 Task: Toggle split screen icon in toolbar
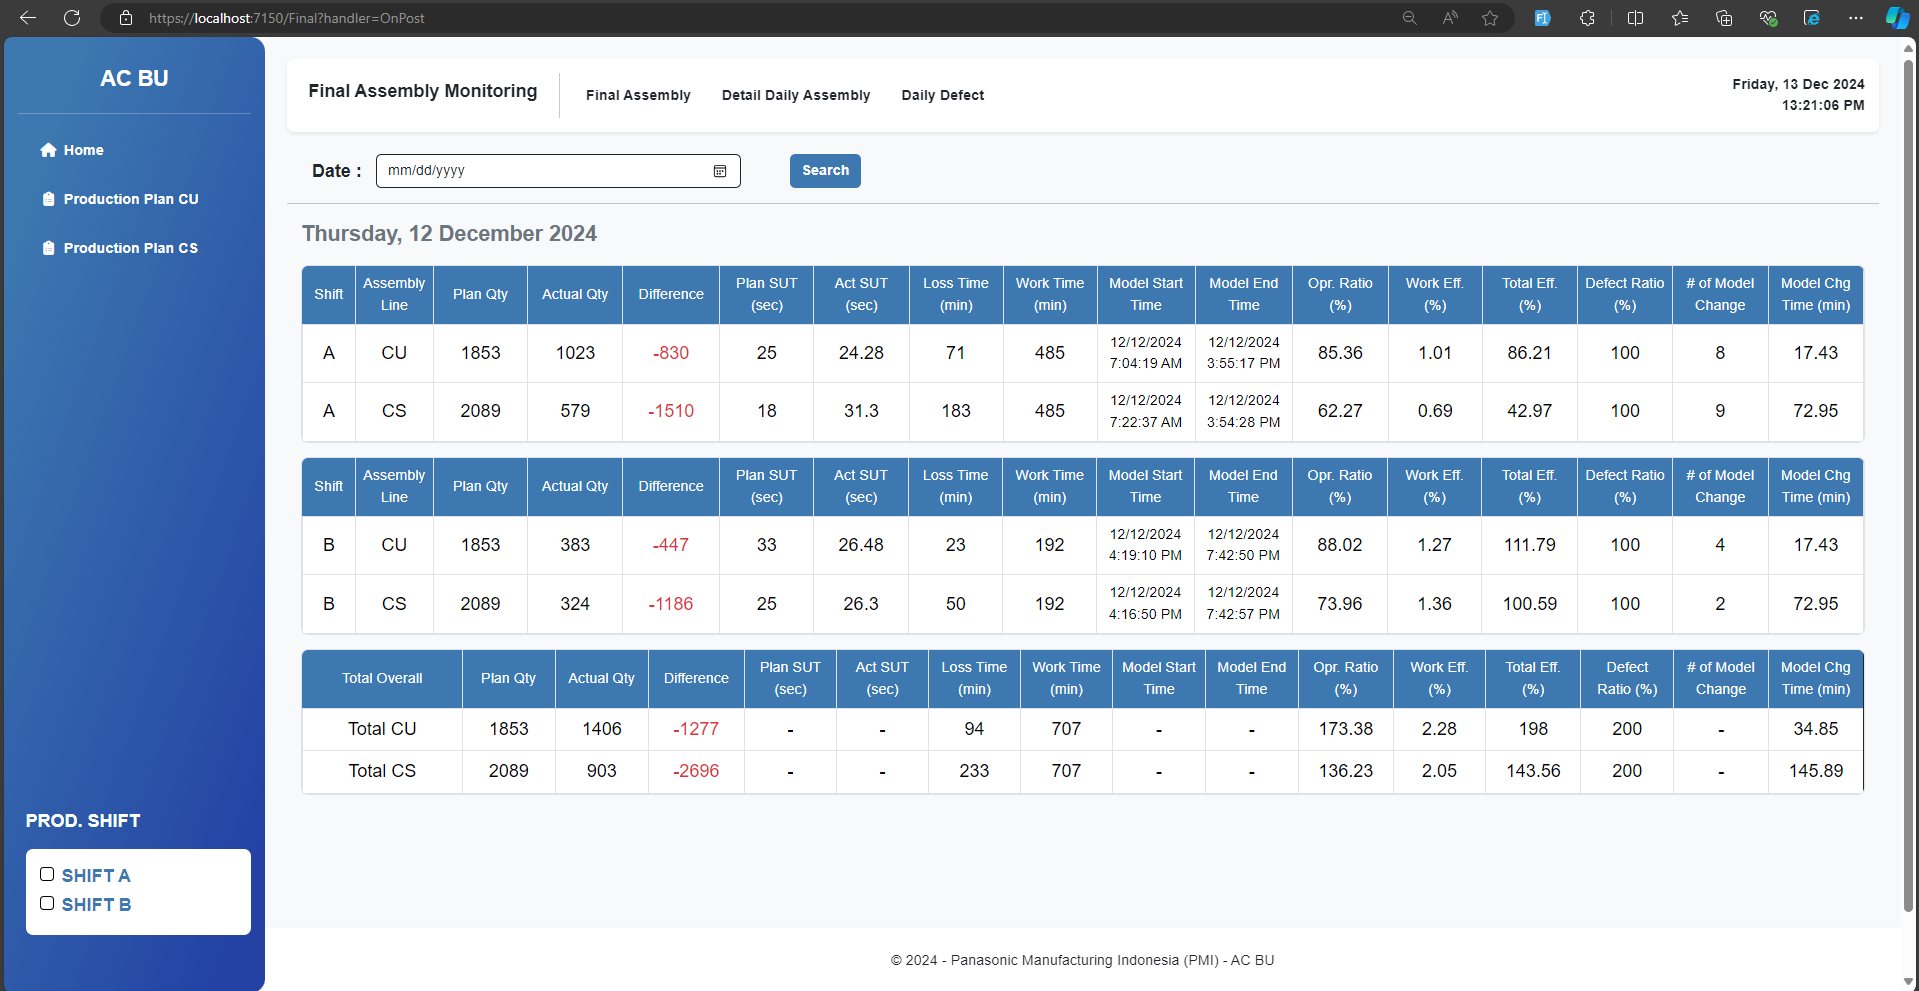pos(1636,18)
